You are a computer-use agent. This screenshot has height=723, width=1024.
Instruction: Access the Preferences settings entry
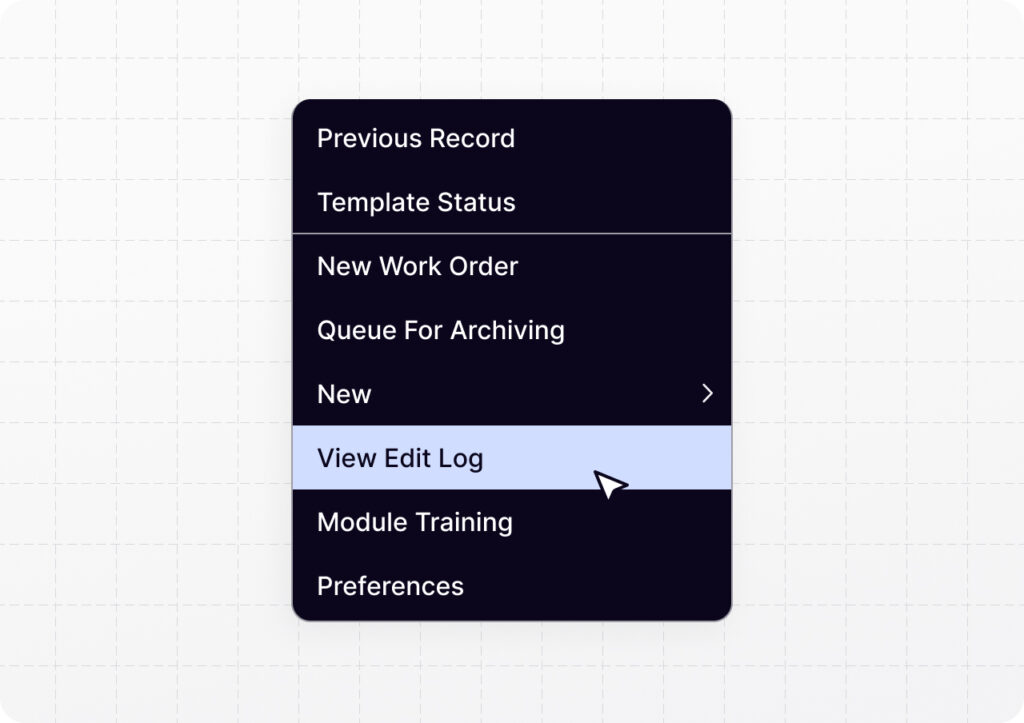coord(390,587)
